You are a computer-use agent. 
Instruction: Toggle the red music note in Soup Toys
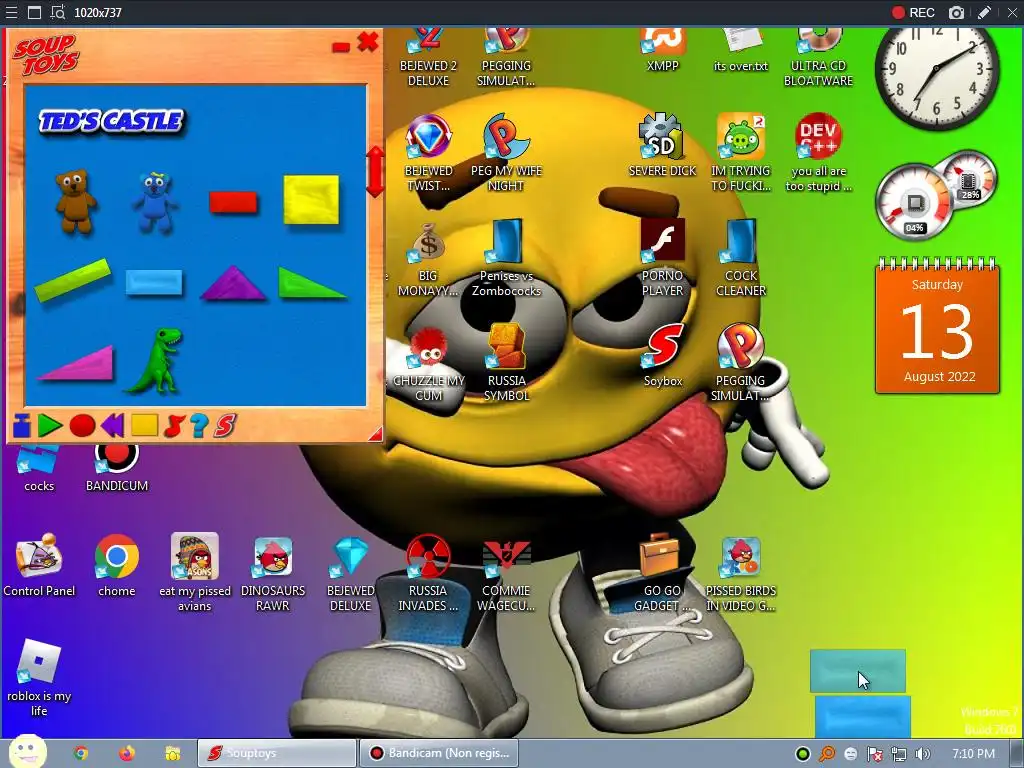click(x=174, y=426)
